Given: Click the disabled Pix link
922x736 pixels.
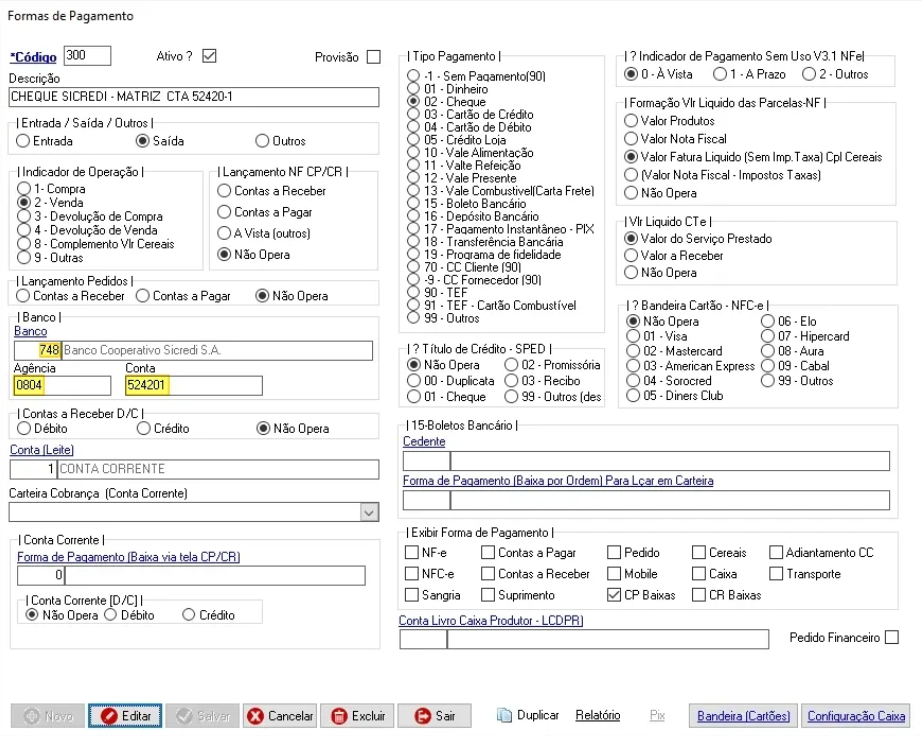Looking at the screenshot, I should 657,715.
